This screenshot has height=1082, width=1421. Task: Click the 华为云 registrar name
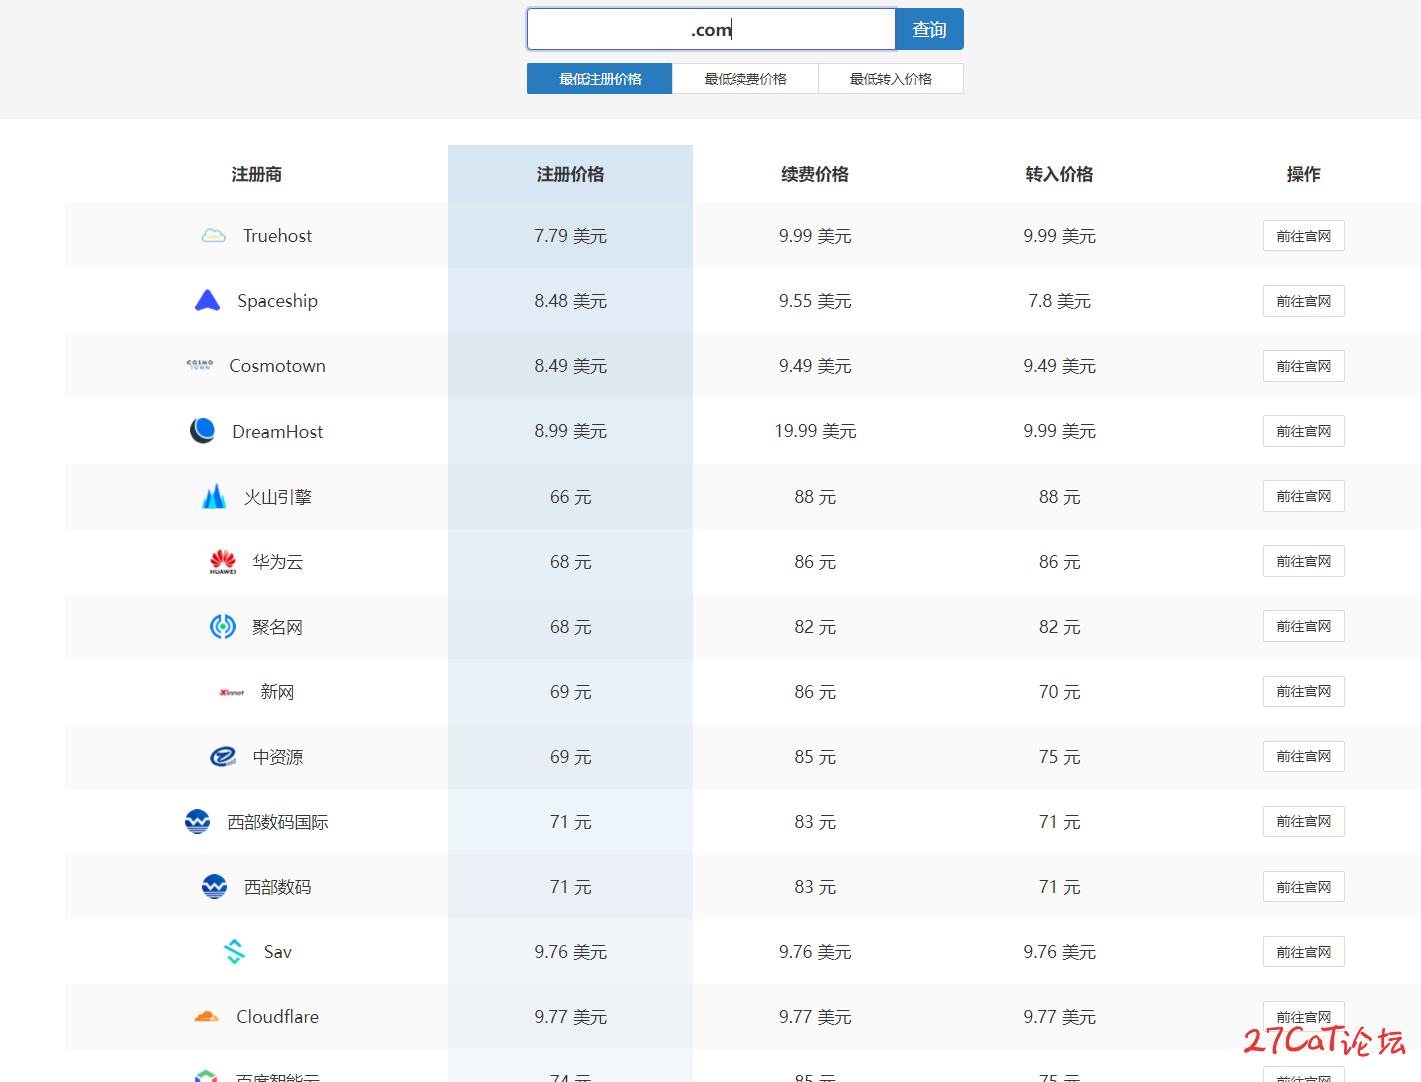278,562
